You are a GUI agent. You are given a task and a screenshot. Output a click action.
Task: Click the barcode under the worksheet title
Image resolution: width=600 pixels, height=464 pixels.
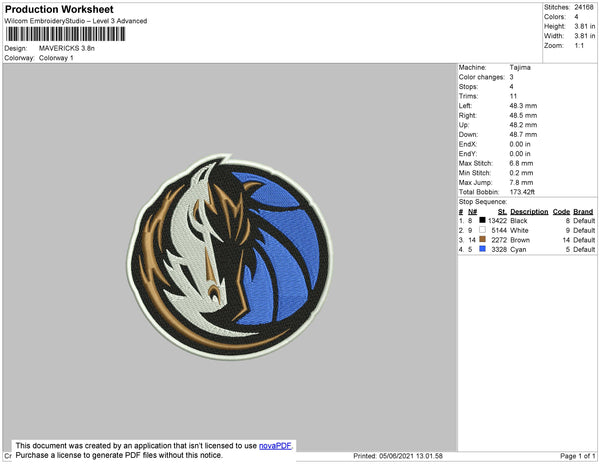pyautogui.click(x=65, y=34)
